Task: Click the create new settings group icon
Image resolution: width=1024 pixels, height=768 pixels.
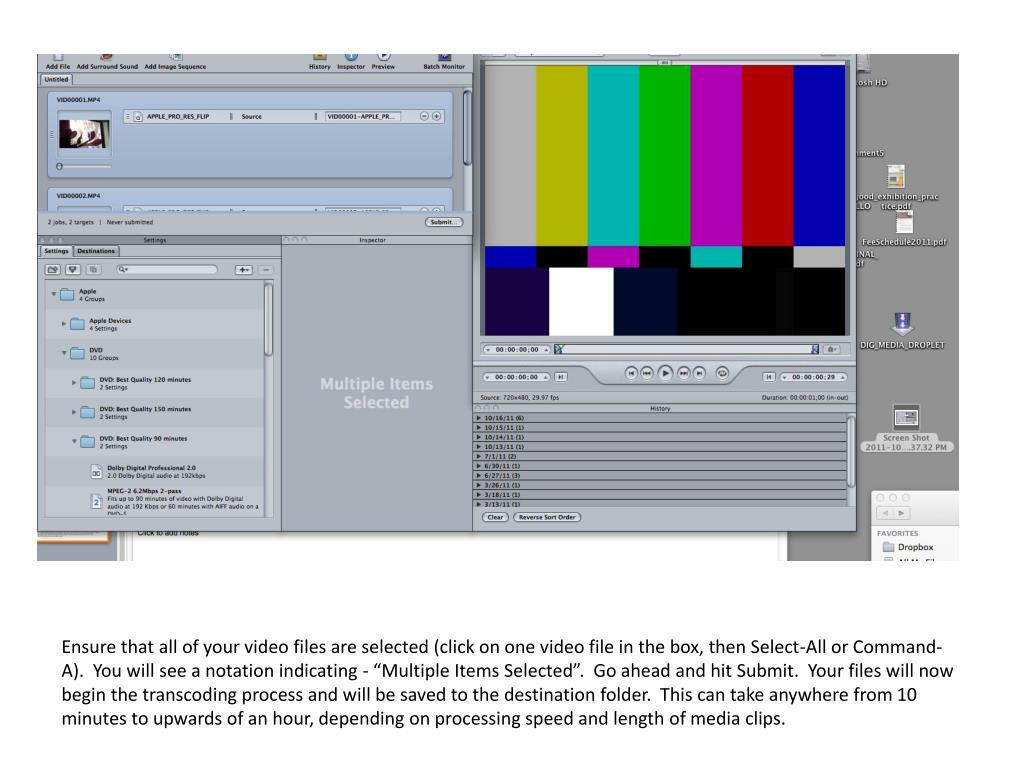Action: coord(53,270)
